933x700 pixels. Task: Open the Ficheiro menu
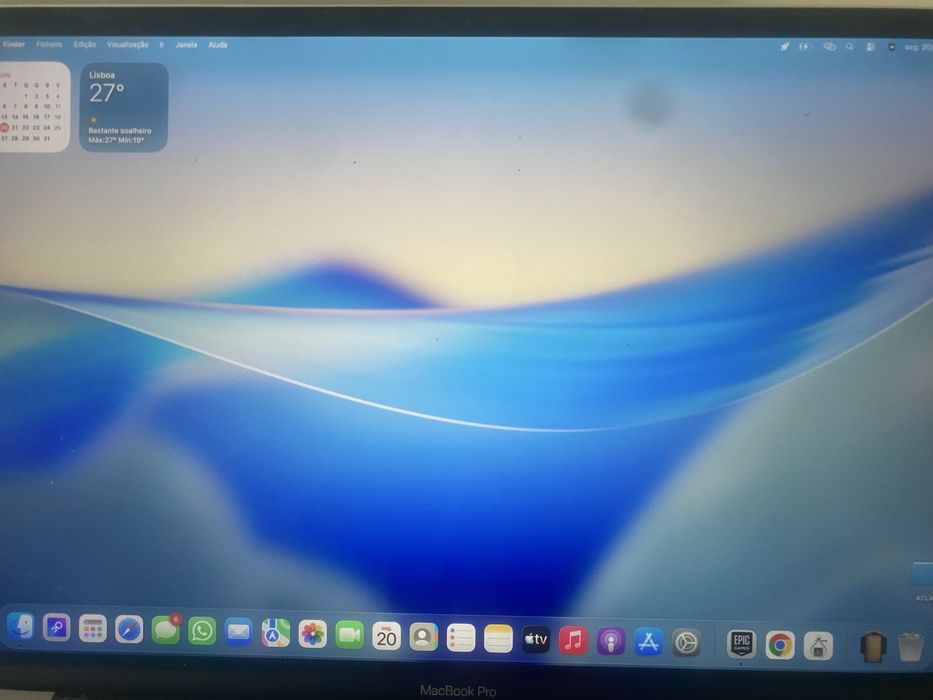pyautogui.click(x=49, y=44)
